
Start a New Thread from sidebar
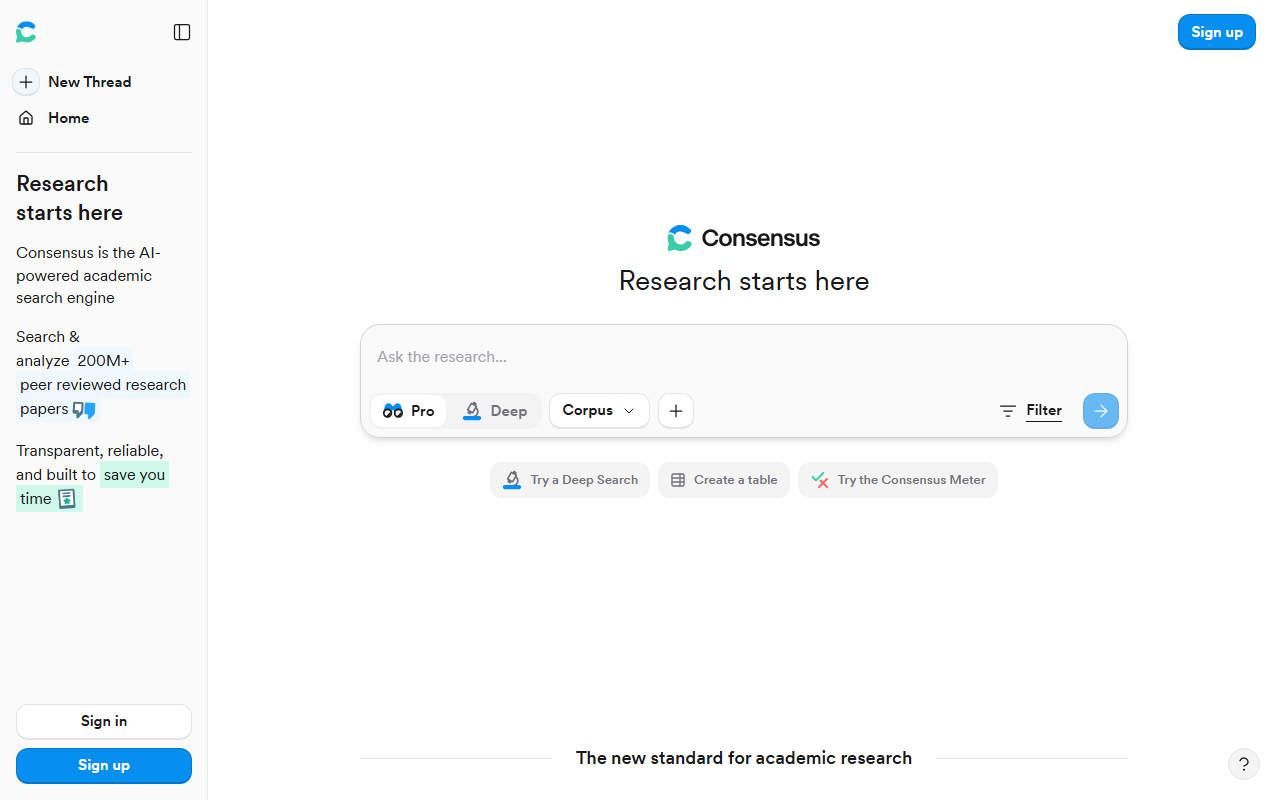(x=90, y=82)
